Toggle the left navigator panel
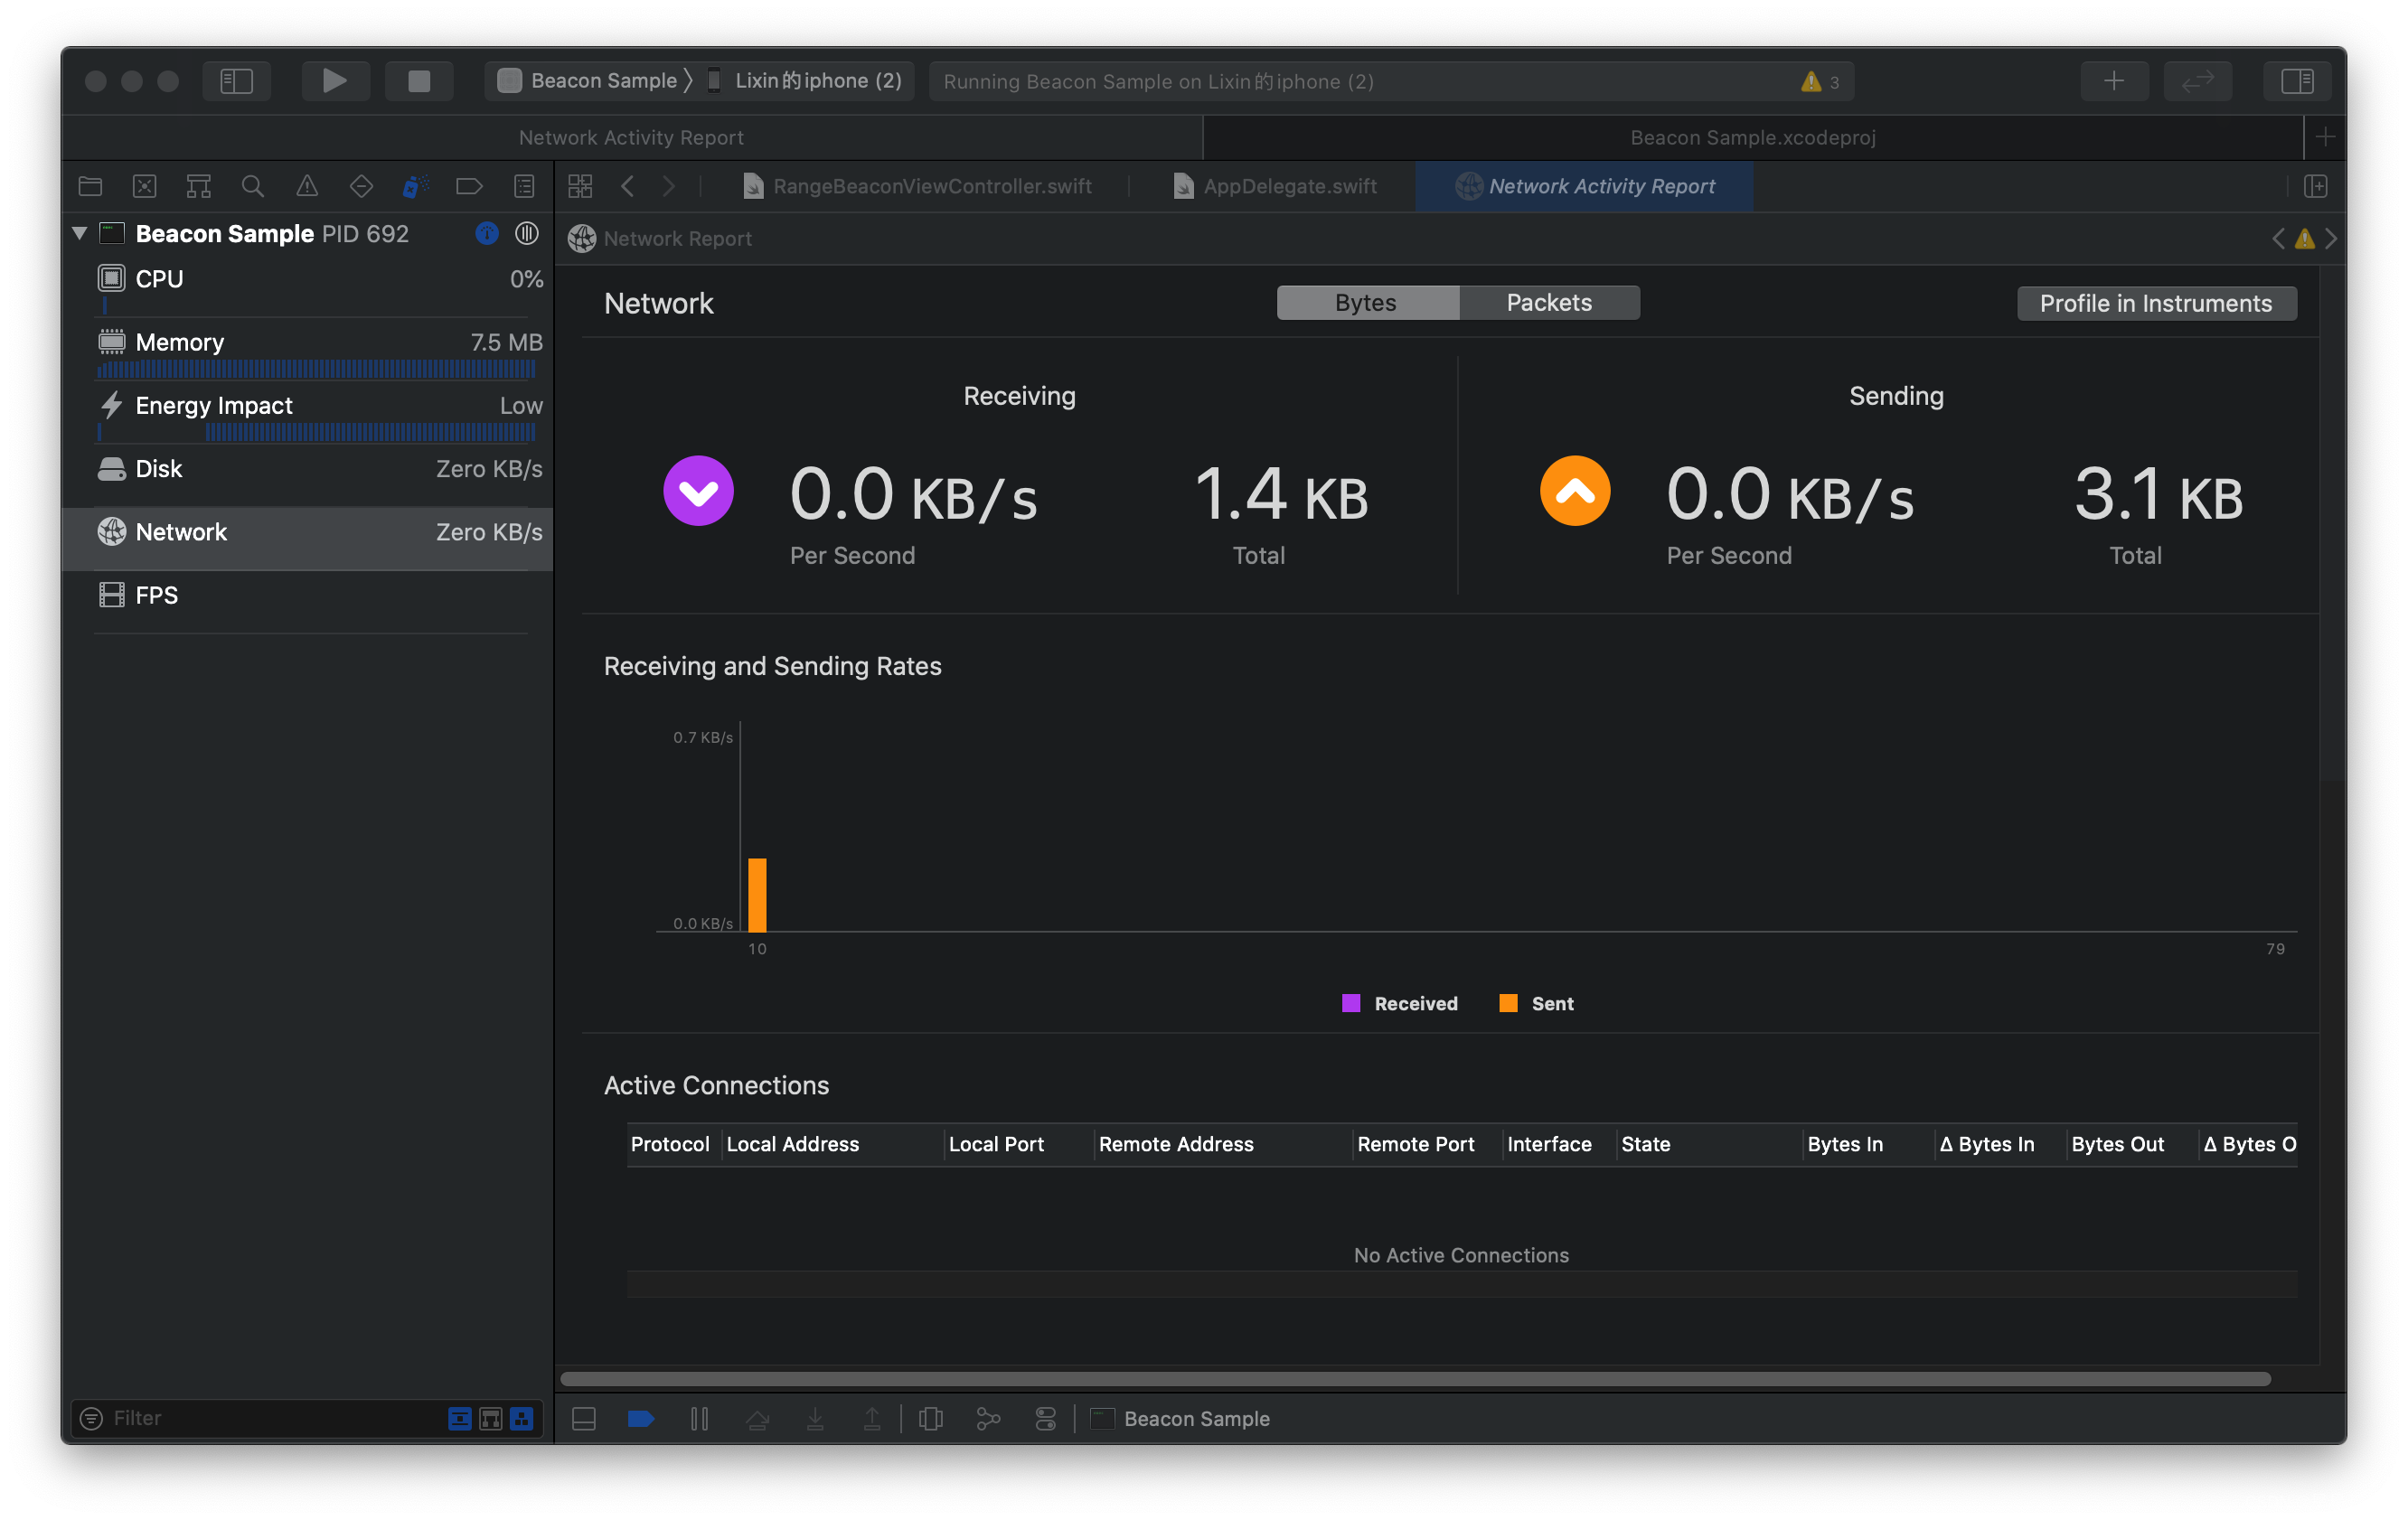2408x1520 pixels. (236, 81)
